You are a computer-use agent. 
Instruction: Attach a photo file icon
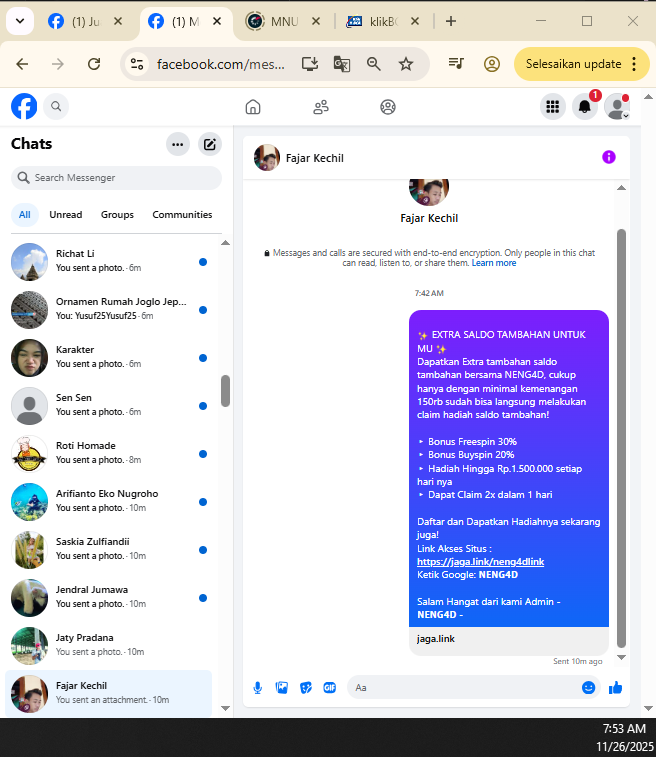point(282,687)
